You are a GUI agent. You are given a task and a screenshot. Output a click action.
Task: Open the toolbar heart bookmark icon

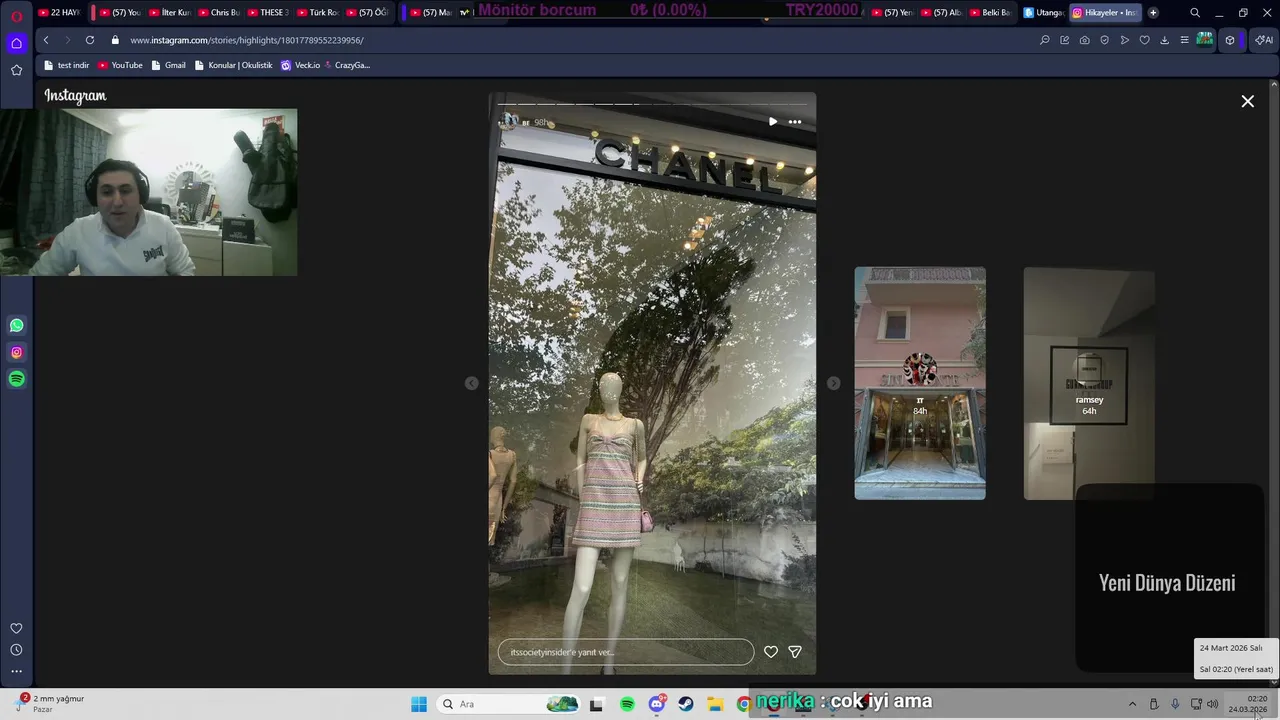click(1145, 40)
